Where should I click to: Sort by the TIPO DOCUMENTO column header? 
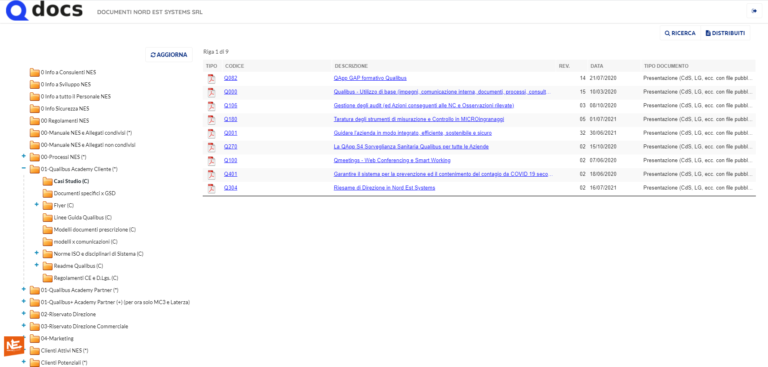click(666, 66)
